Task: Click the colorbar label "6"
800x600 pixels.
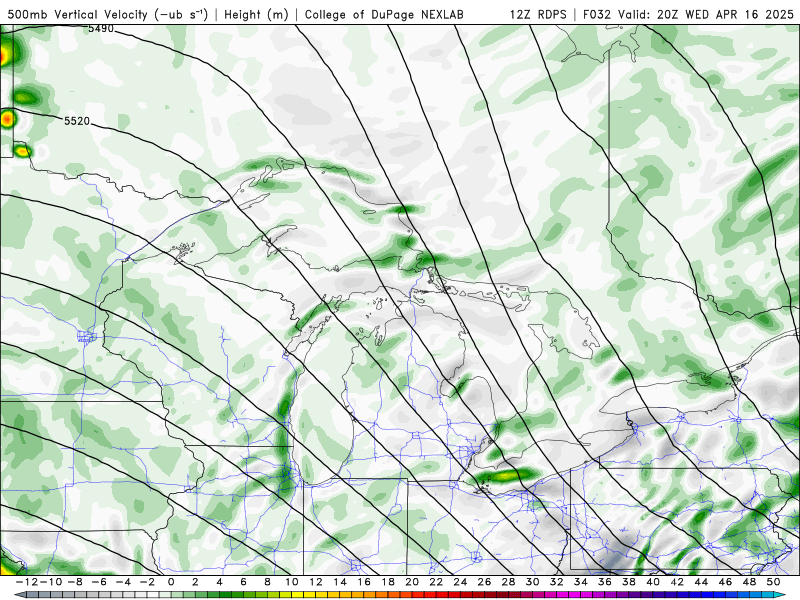Action: pyautogui.click(x=243, y=582)
